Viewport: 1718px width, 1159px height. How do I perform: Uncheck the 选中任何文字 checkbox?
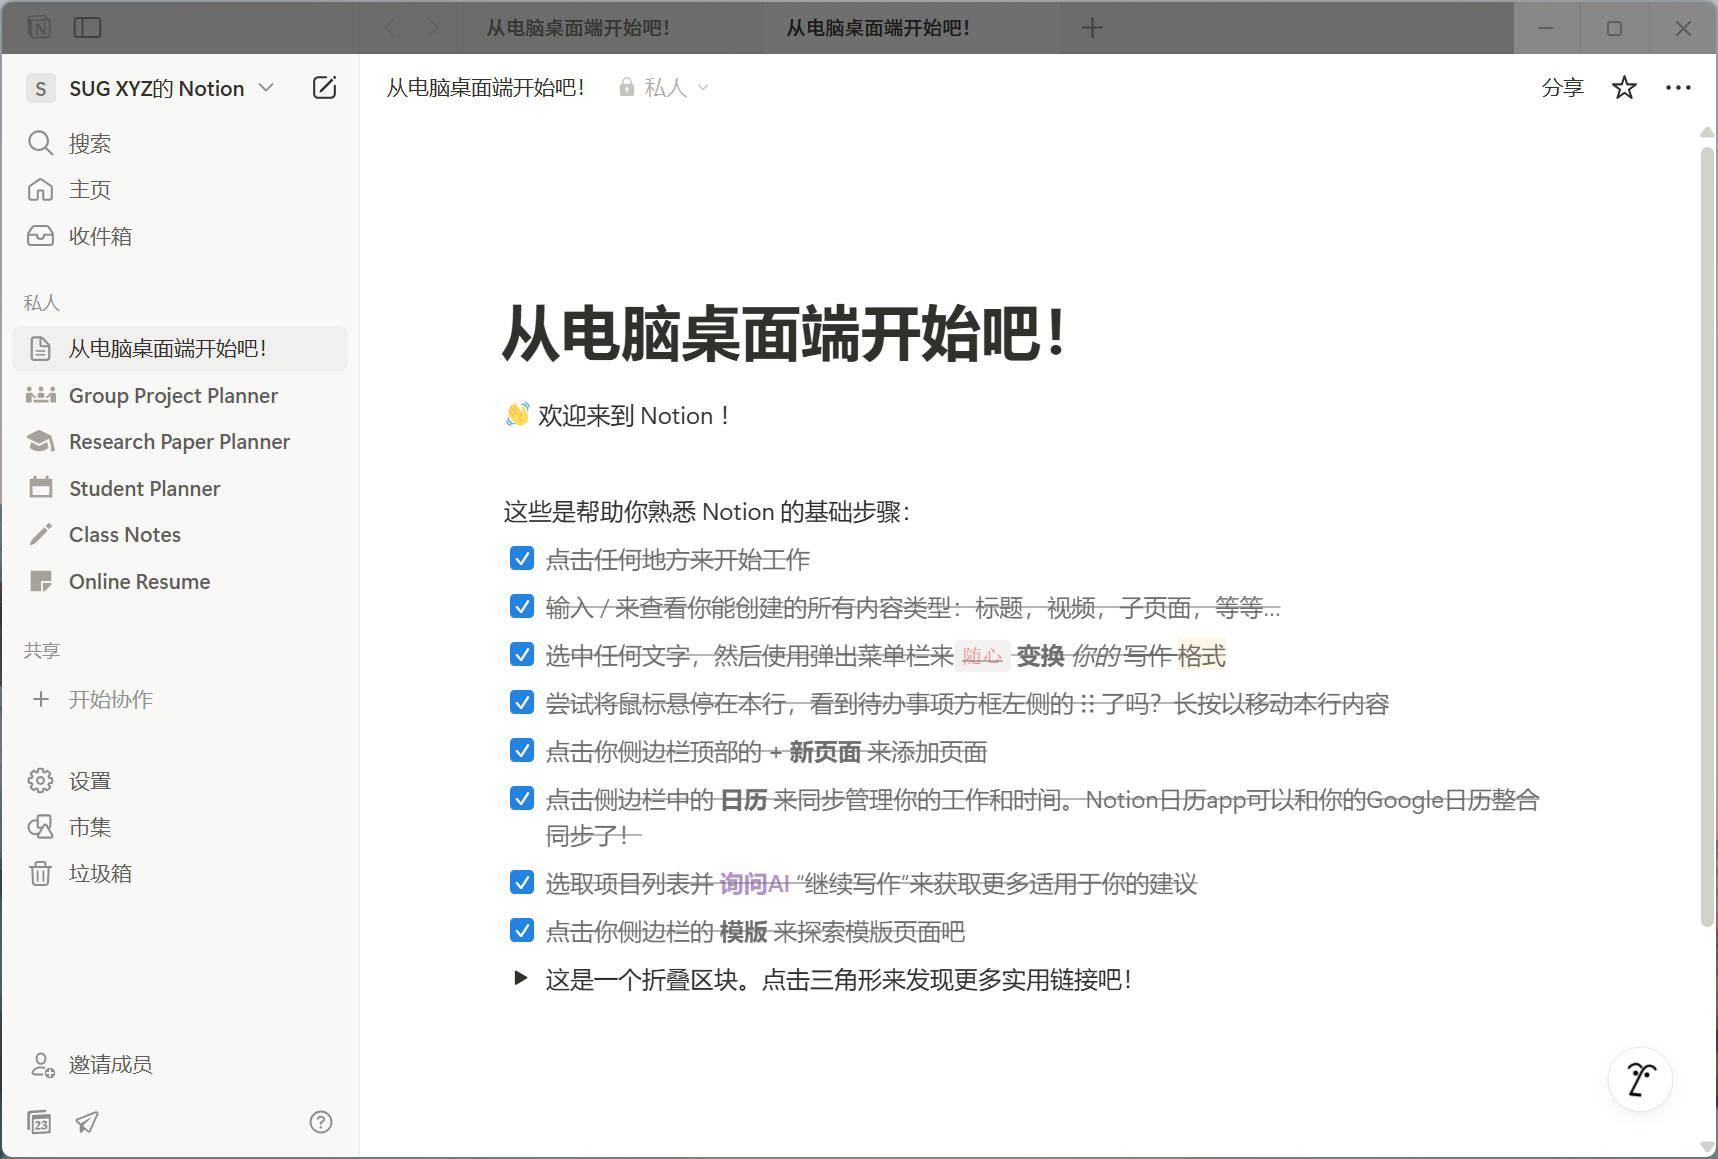click(522, 654)
